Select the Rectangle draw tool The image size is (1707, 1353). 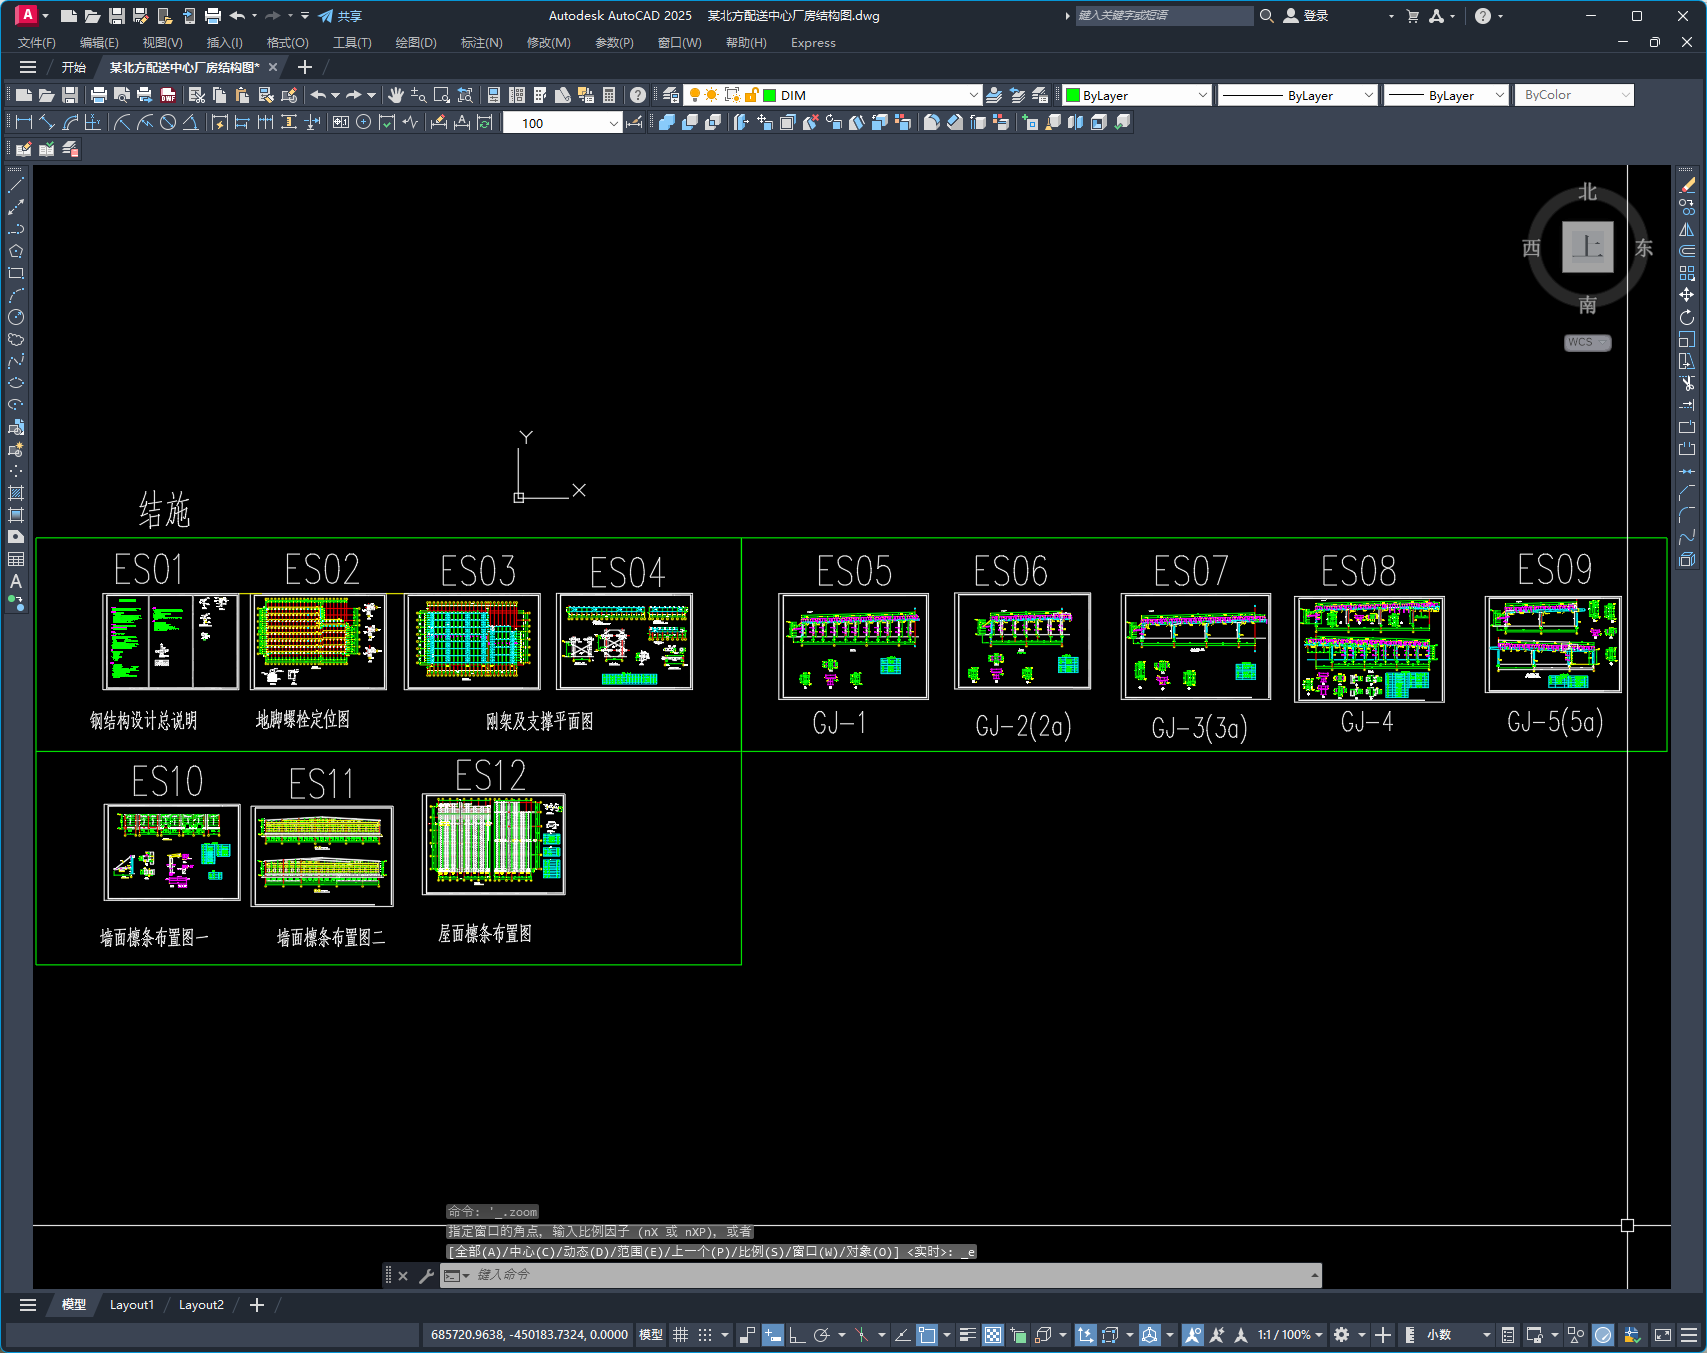coord(16,273)
